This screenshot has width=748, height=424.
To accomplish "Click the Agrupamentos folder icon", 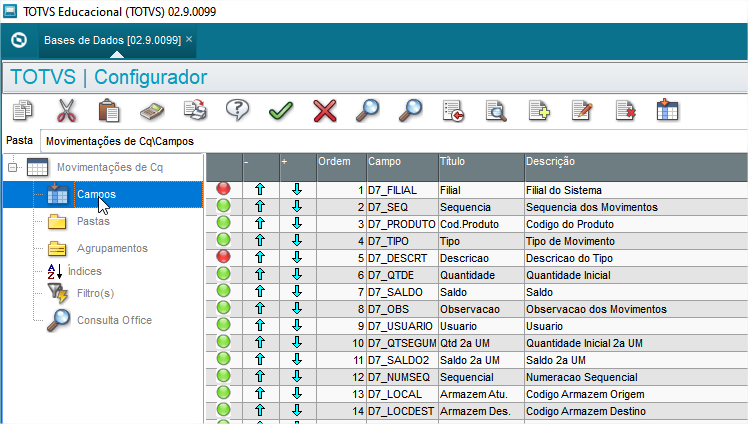I will coord(57,248).
